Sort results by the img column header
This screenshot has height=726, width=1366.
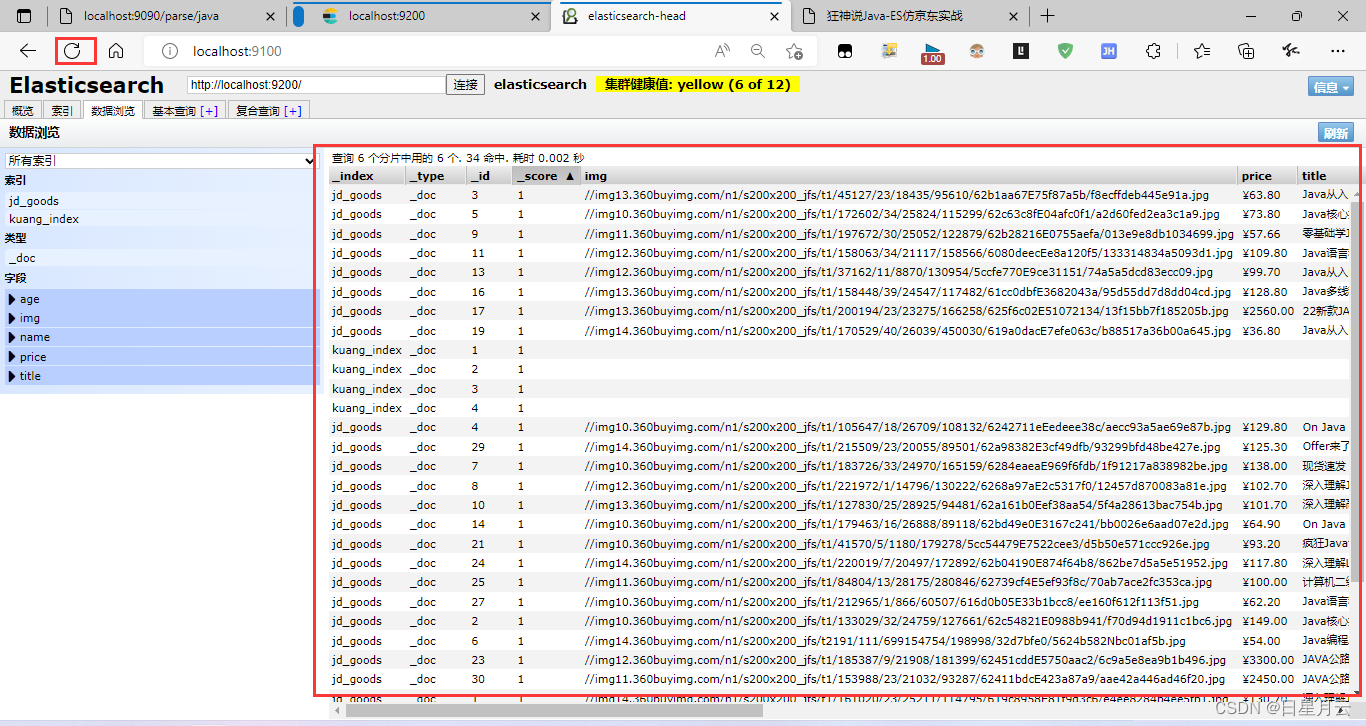908,176
